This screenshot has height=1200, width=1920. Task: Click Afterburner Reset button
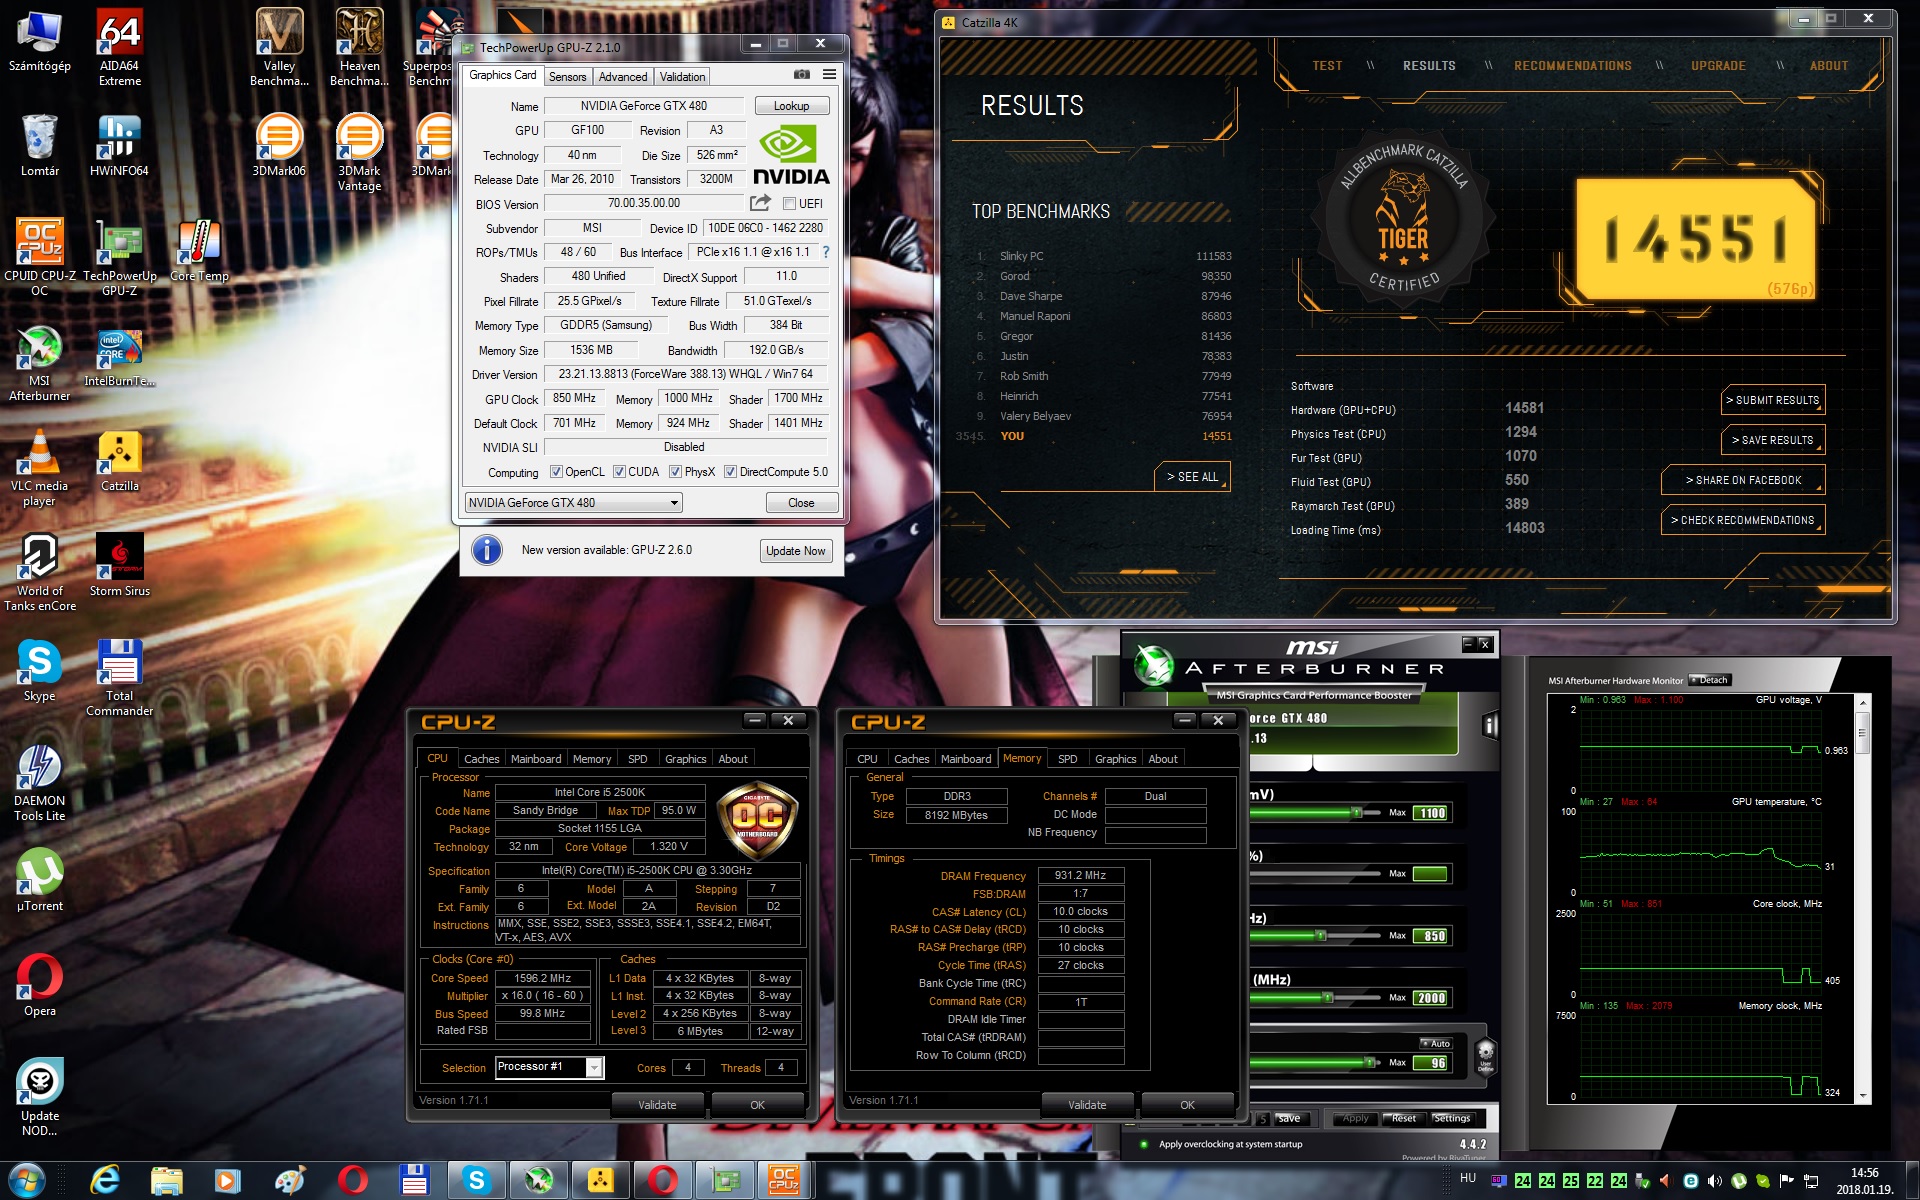click(1404, 1119)
